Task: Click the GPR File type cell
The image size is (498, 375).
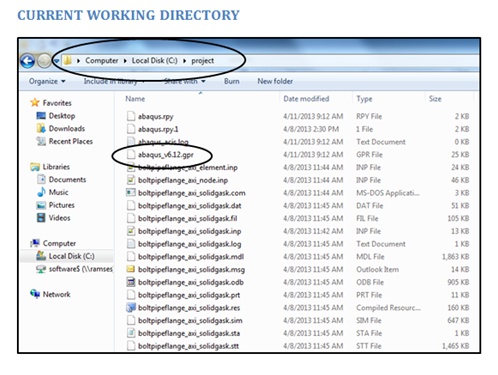Action: click(x=369, y=155)
